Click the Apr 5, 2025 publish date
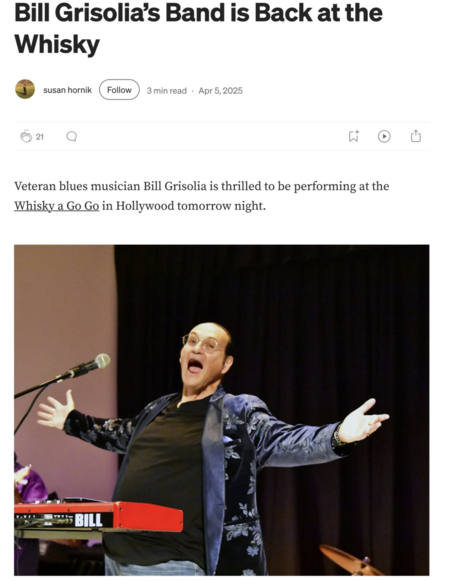This screenshot has height=581, width=450. (x=220, y=91)
